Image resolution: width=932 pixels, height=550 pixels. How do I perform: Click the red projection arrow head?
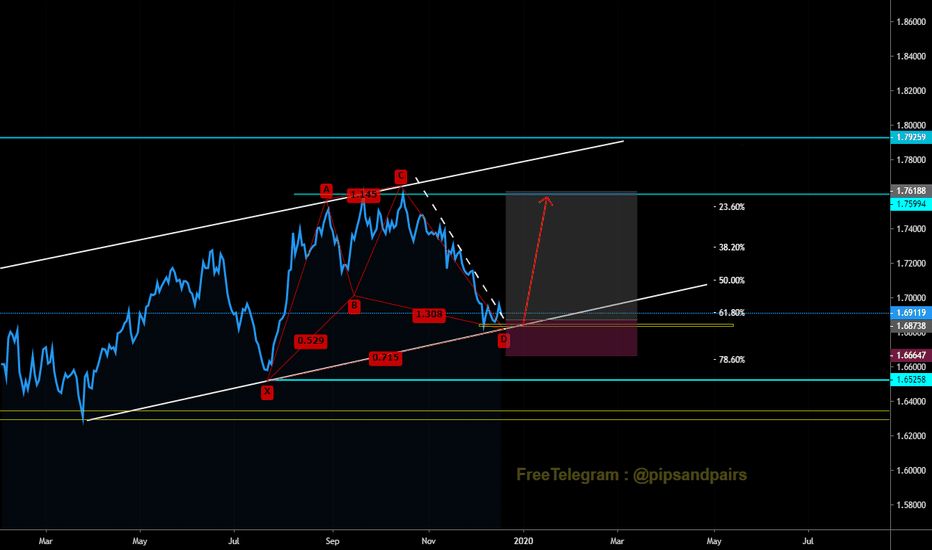pyautogui.click(x=546, y=200)
